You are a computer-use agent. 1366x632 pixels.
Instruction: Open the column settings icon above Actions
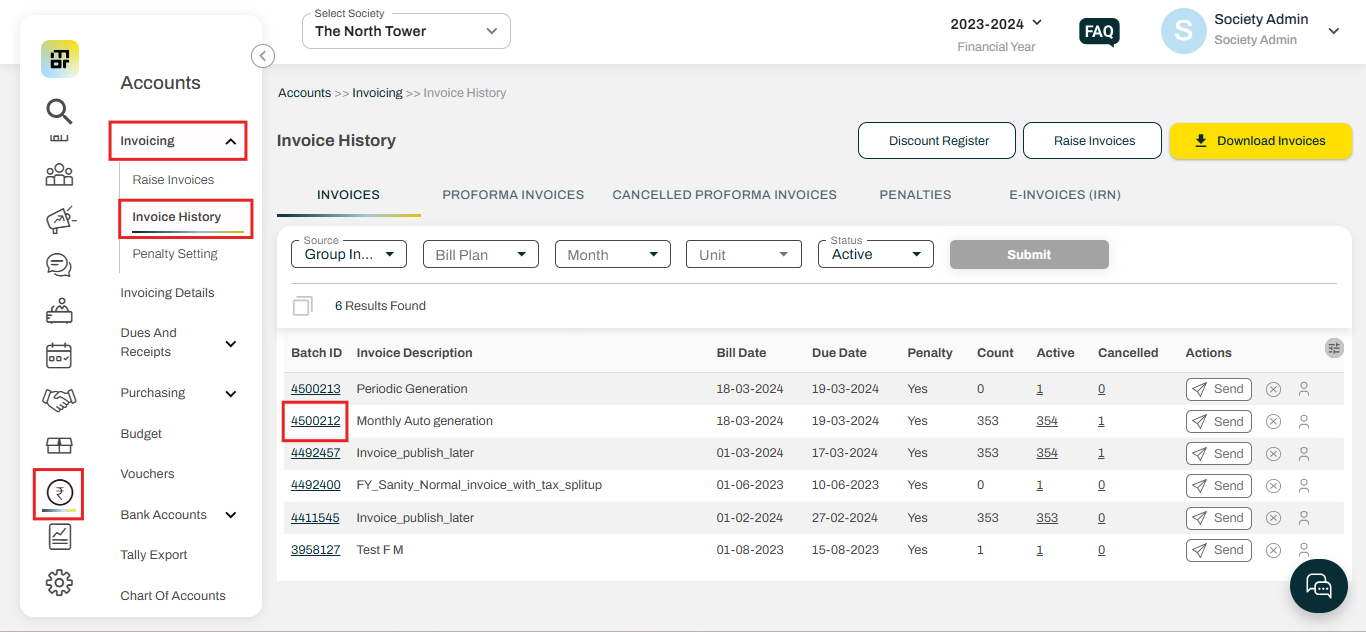pyautogui.click(x=1334, y=348)
